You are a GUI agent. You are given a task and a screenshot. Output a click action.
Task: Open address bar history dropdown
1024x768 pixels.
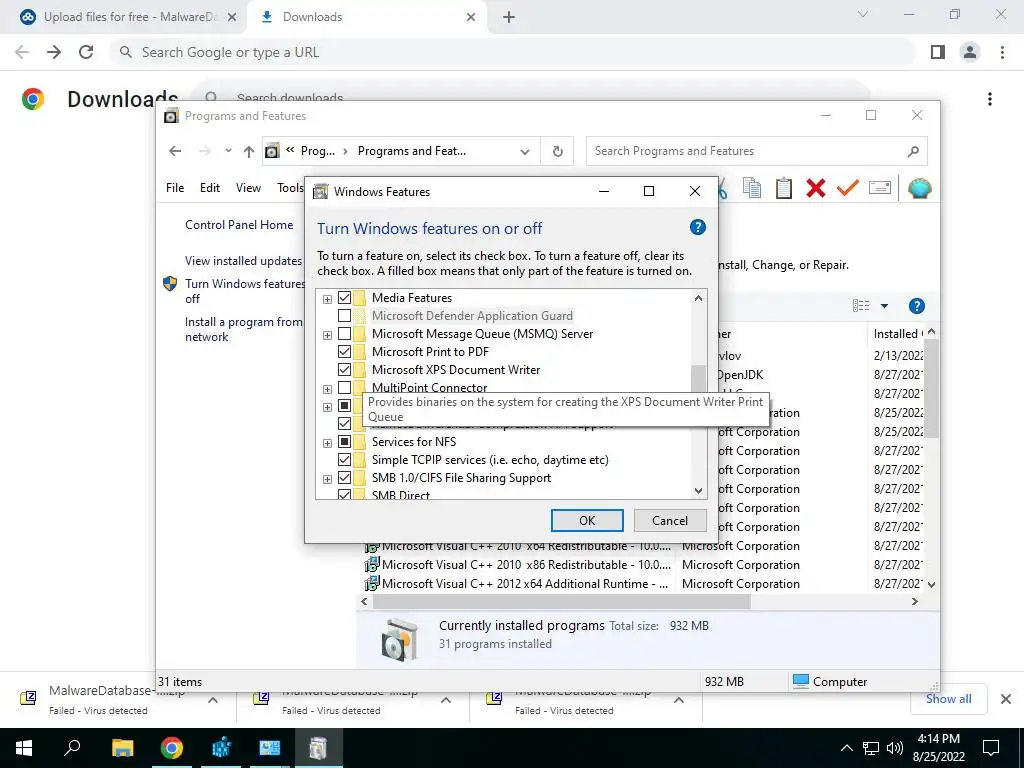[524, 152]
